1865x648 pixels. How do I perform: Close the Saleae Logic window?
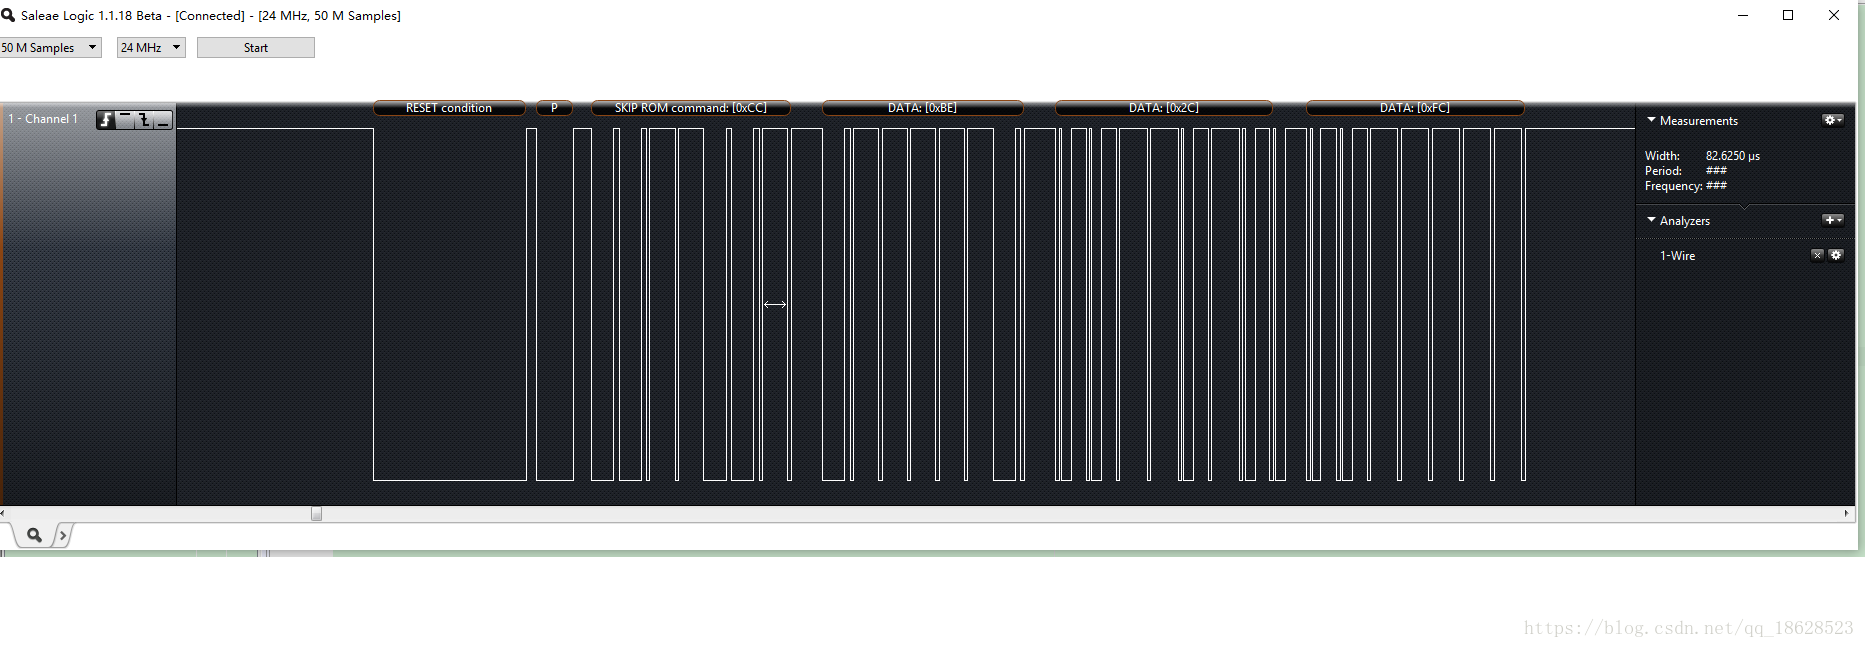1834,15
